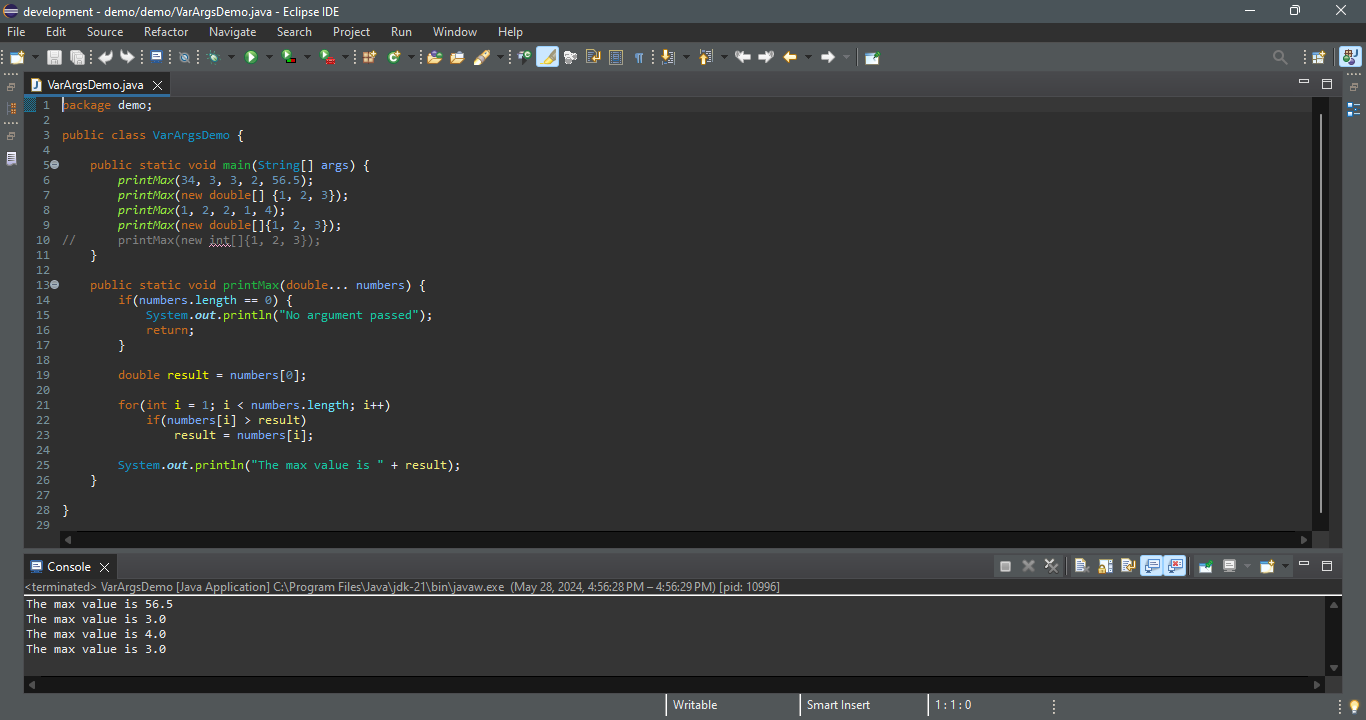Image resolution: width=1366 pixels, height=720 pixels.
Task: Select the VarArgsDemo.java editor tab
Action: coord(94,85)
